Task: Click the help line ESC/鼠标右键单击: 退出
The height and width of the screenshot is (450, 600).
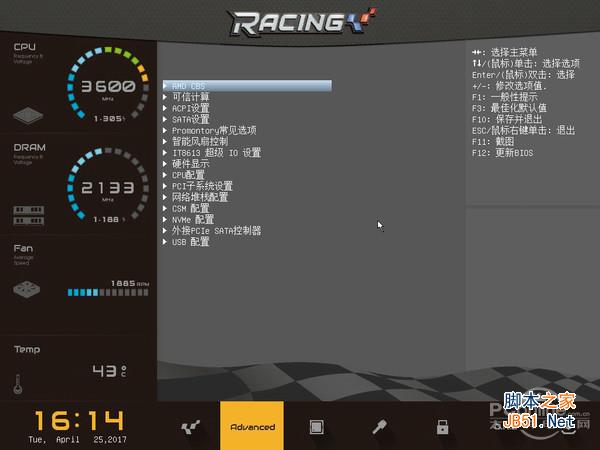Action: pos(523,130)
